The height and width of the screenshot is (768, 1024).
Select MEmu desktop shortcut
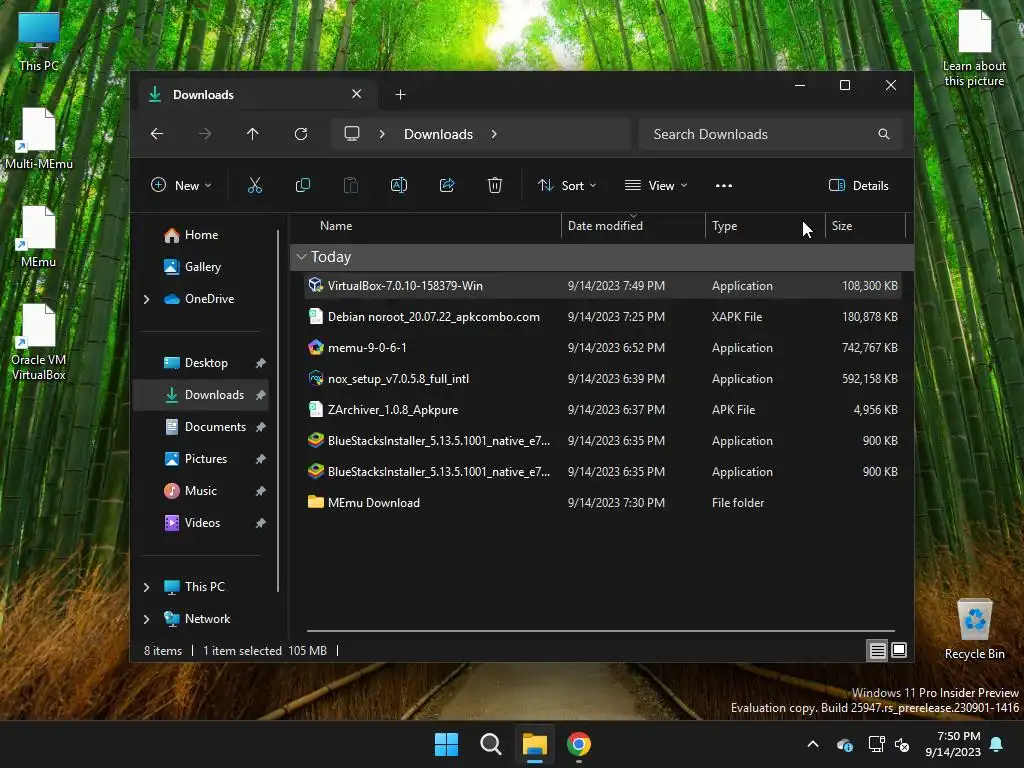(39, 236)
